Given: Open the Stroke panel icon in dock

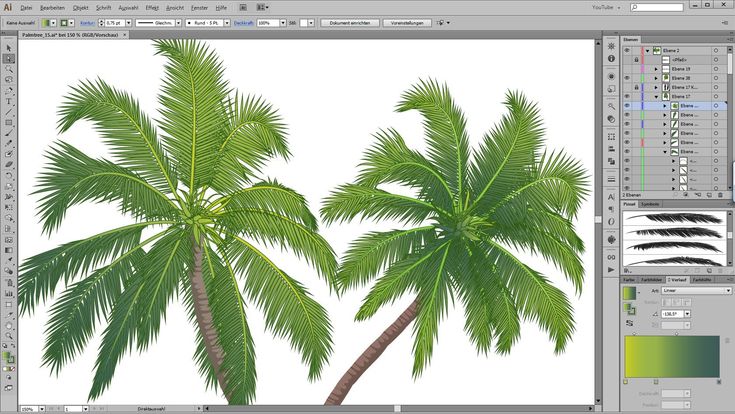Looking at the screenshot, I should pyautogui.click(x=611, y=179).
